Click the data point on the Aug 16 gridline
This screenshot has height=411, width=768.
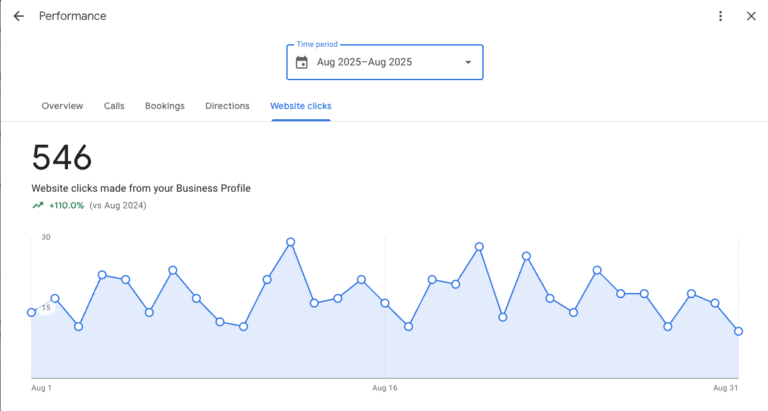point(385,303)
